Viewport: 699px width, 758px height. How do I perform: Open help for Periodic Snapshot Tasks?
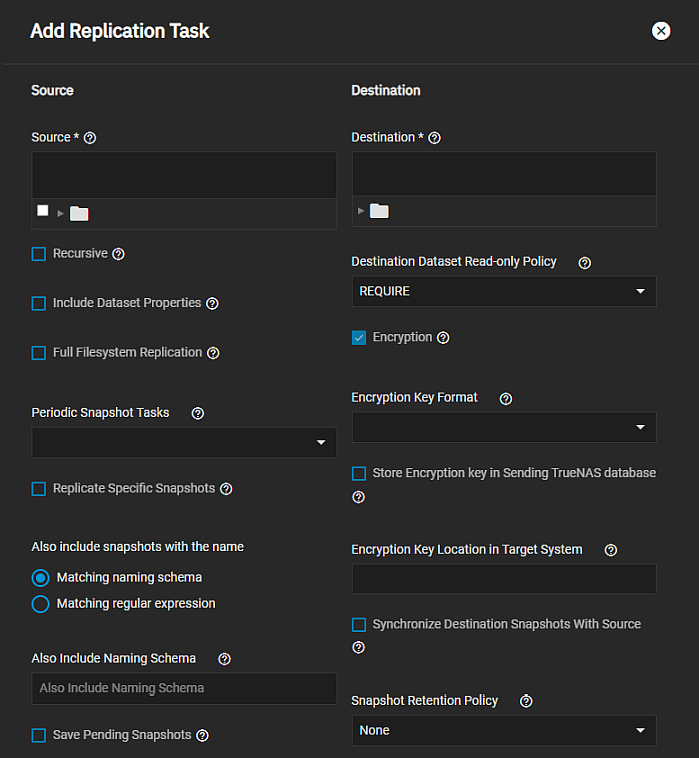(198, 413)
